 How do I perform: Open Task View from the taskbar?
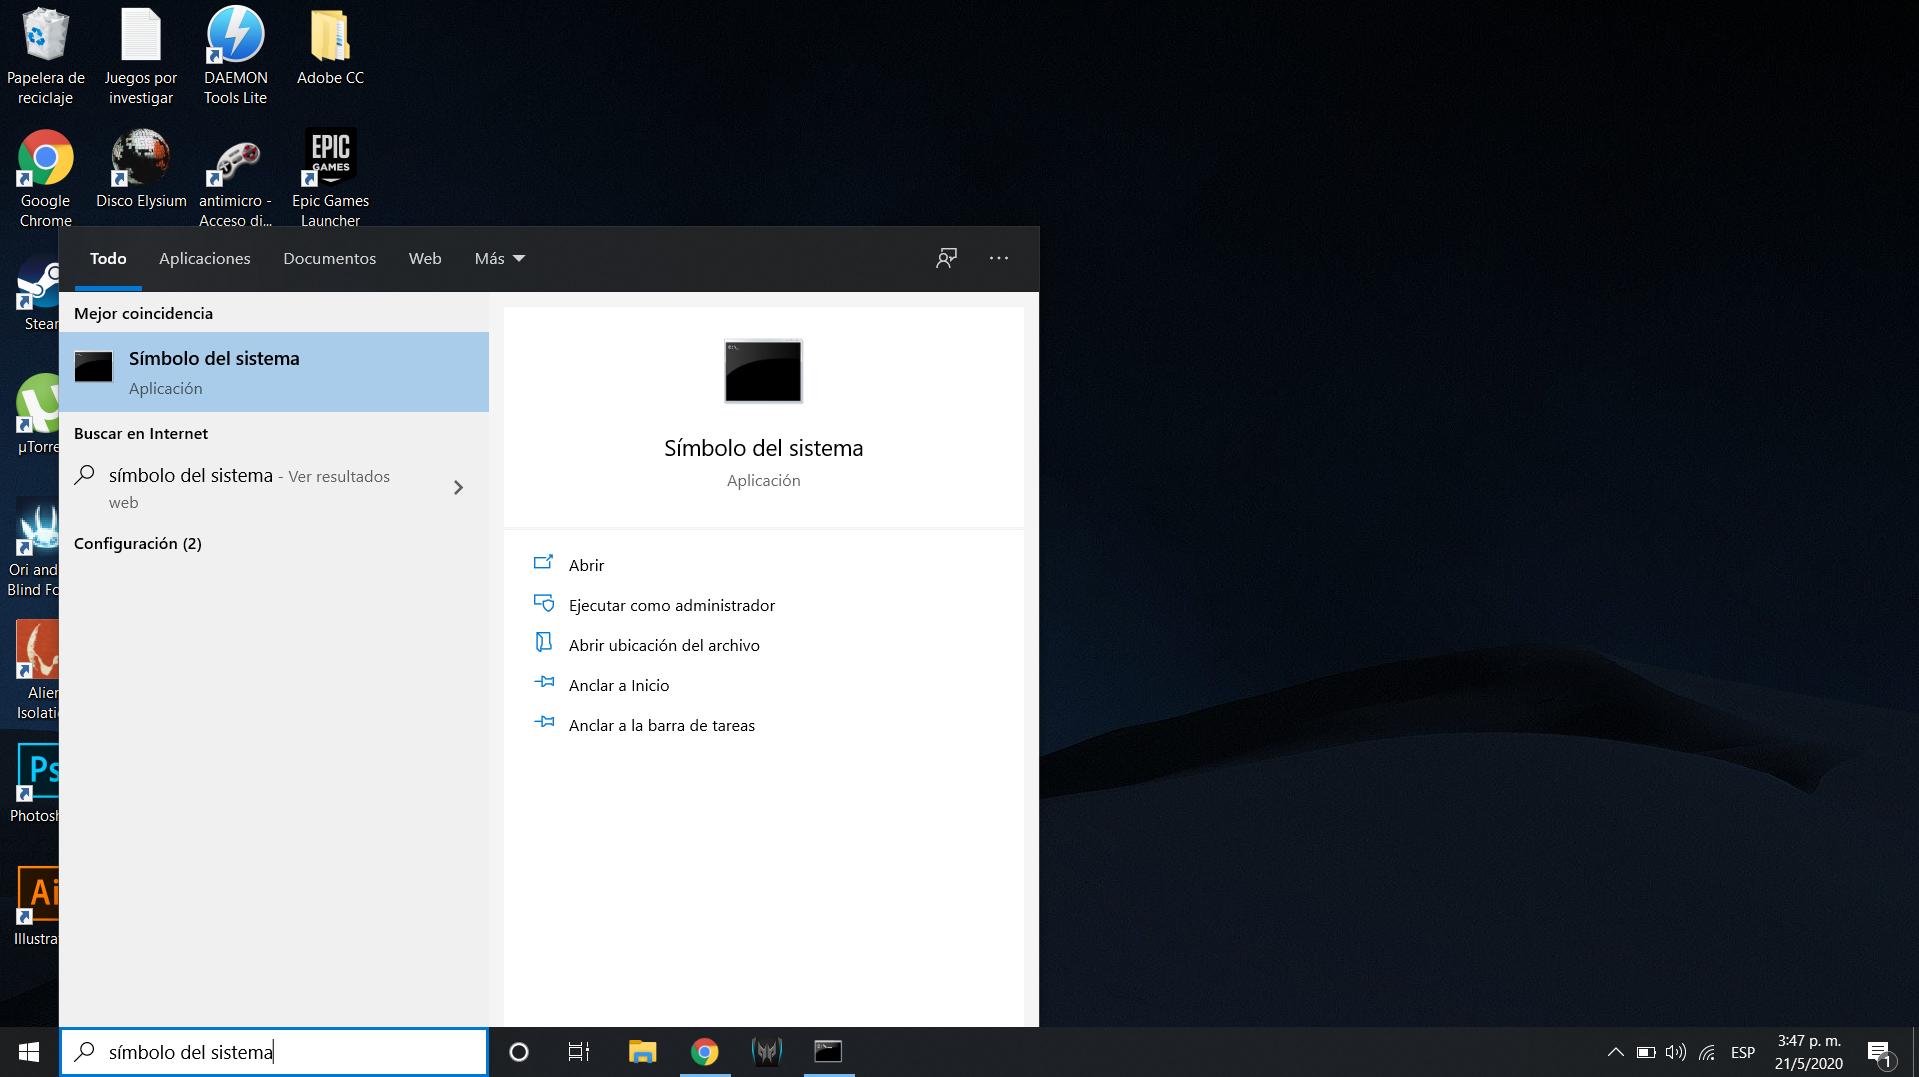point(579,1052)
